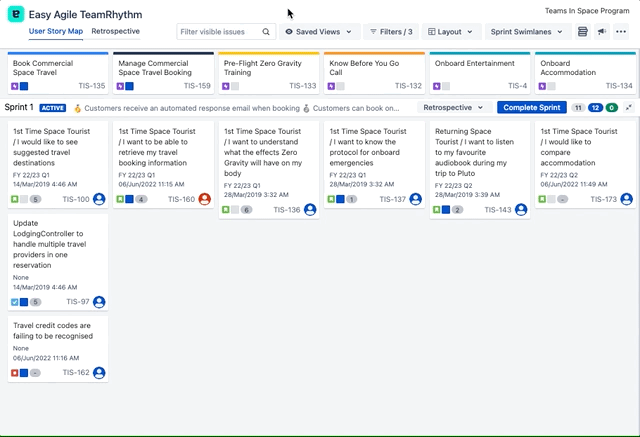The image size is (640, 437).
Task: Click the task type checkbox icon on TIS-97
Action: [x=15, y=301]
